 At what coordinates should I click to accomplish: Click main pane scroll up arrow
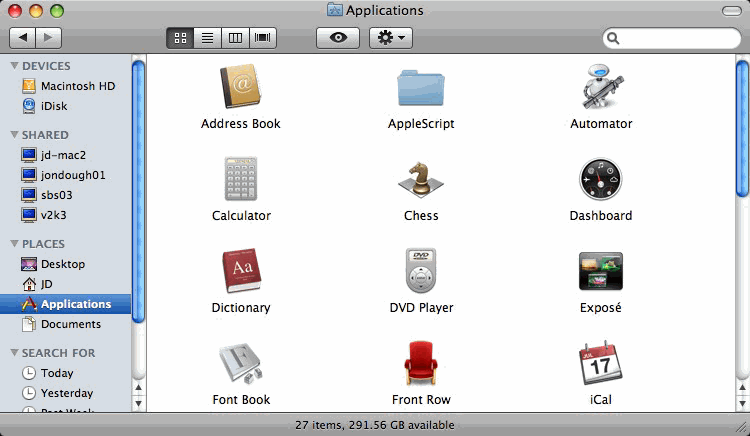point(742,387)
